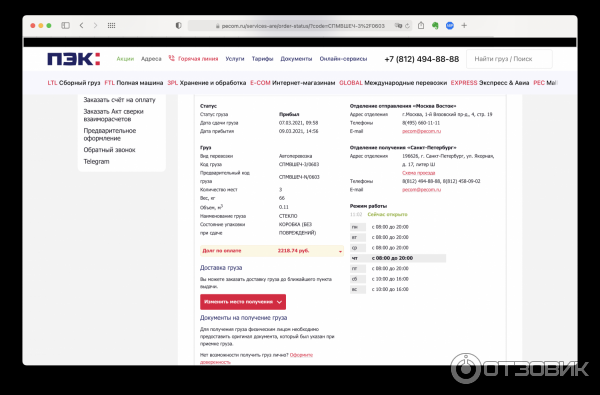Click the пн с 08:00 до 20:00 row

(380, 227)
